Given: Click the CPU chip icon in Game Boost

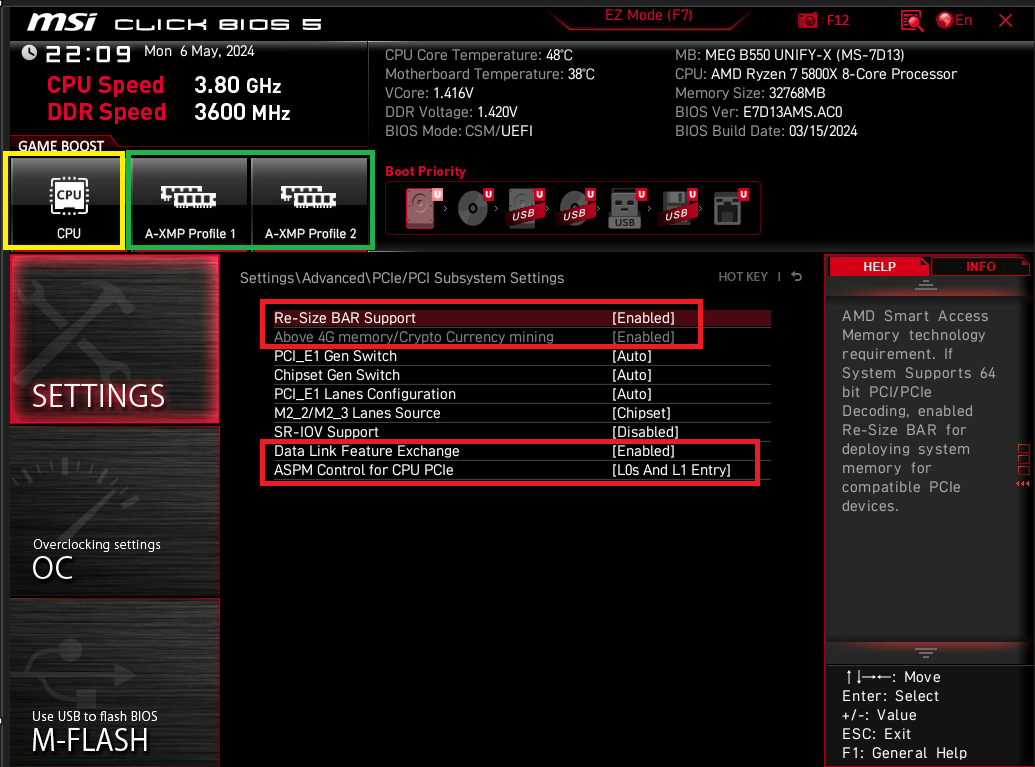Looking at the screenshot, I should 69,195.
